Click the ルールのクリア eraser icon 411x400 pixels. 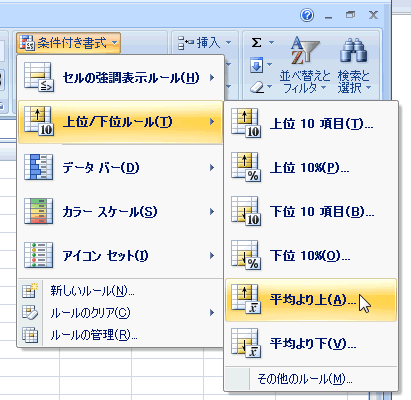tap(30, 313)
